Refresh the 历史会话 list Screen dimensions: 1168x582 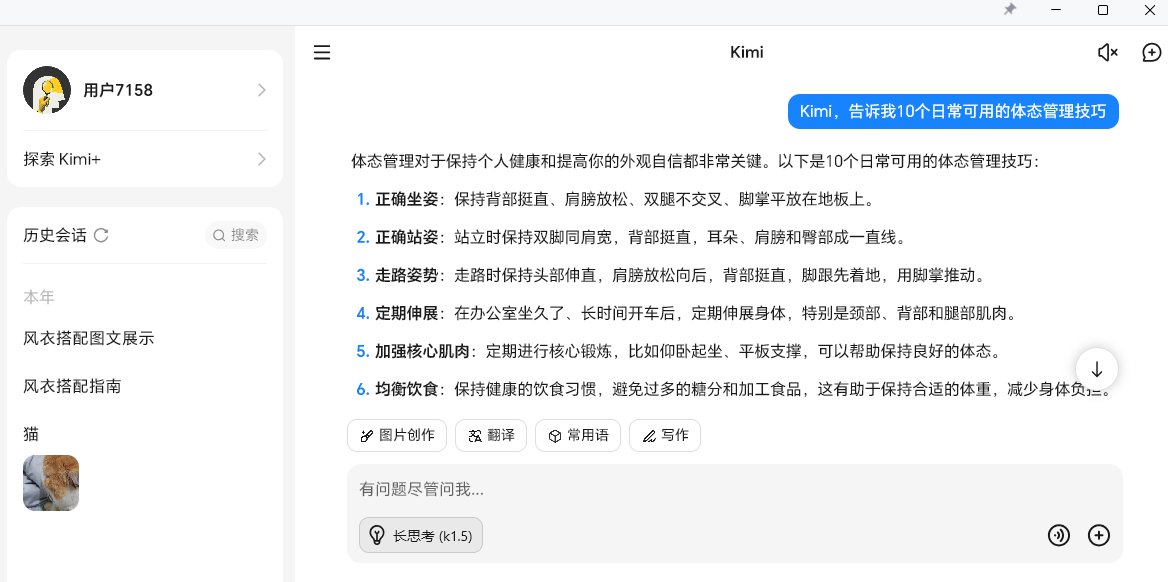pos(101,235)
